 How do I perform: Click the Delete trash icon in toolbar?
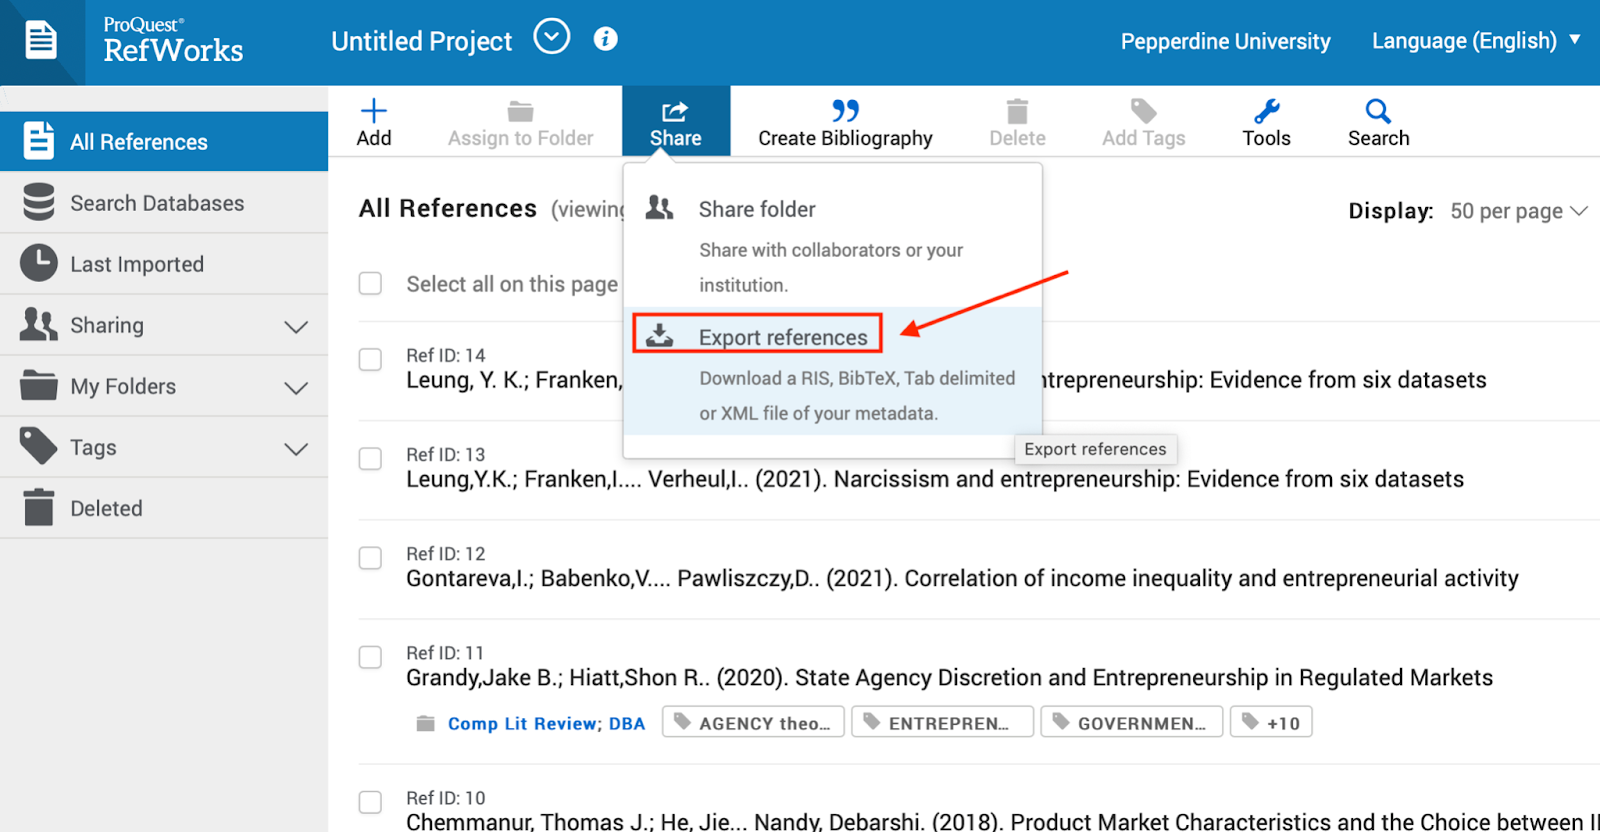(x=1017, y=110)
